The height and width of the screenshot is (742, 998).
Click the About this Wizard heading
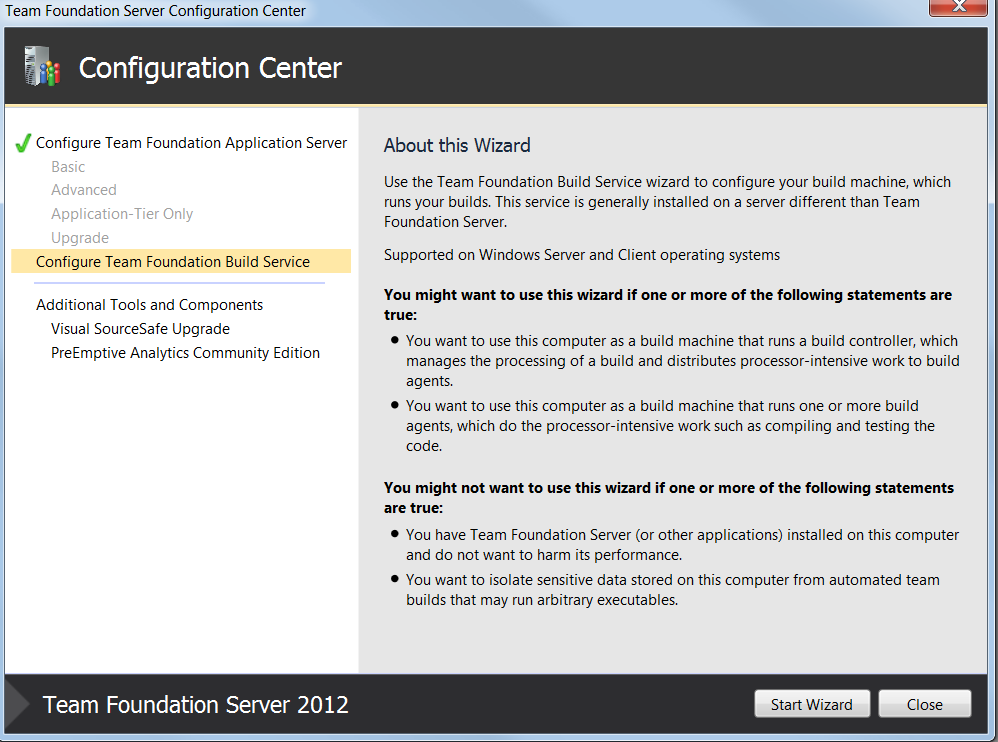(x=457, y=146)
